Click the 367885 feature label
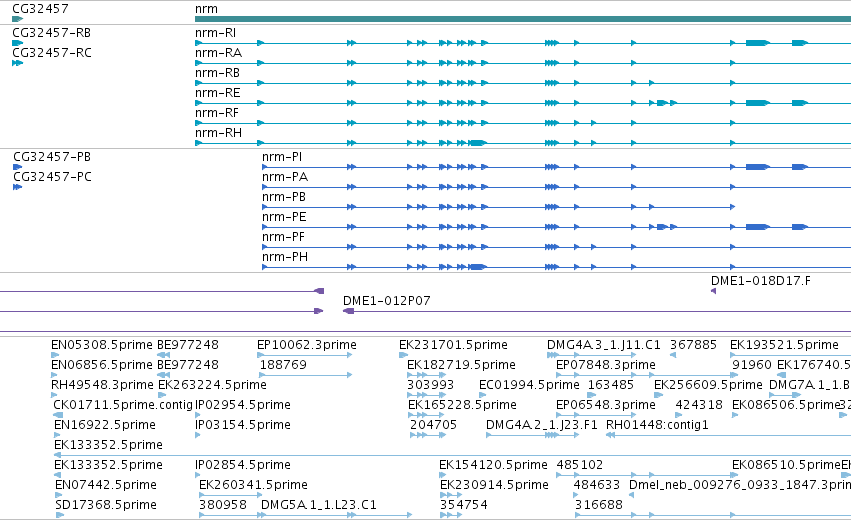The height and width of the screenshot is (520, 851). coord(693,345)
